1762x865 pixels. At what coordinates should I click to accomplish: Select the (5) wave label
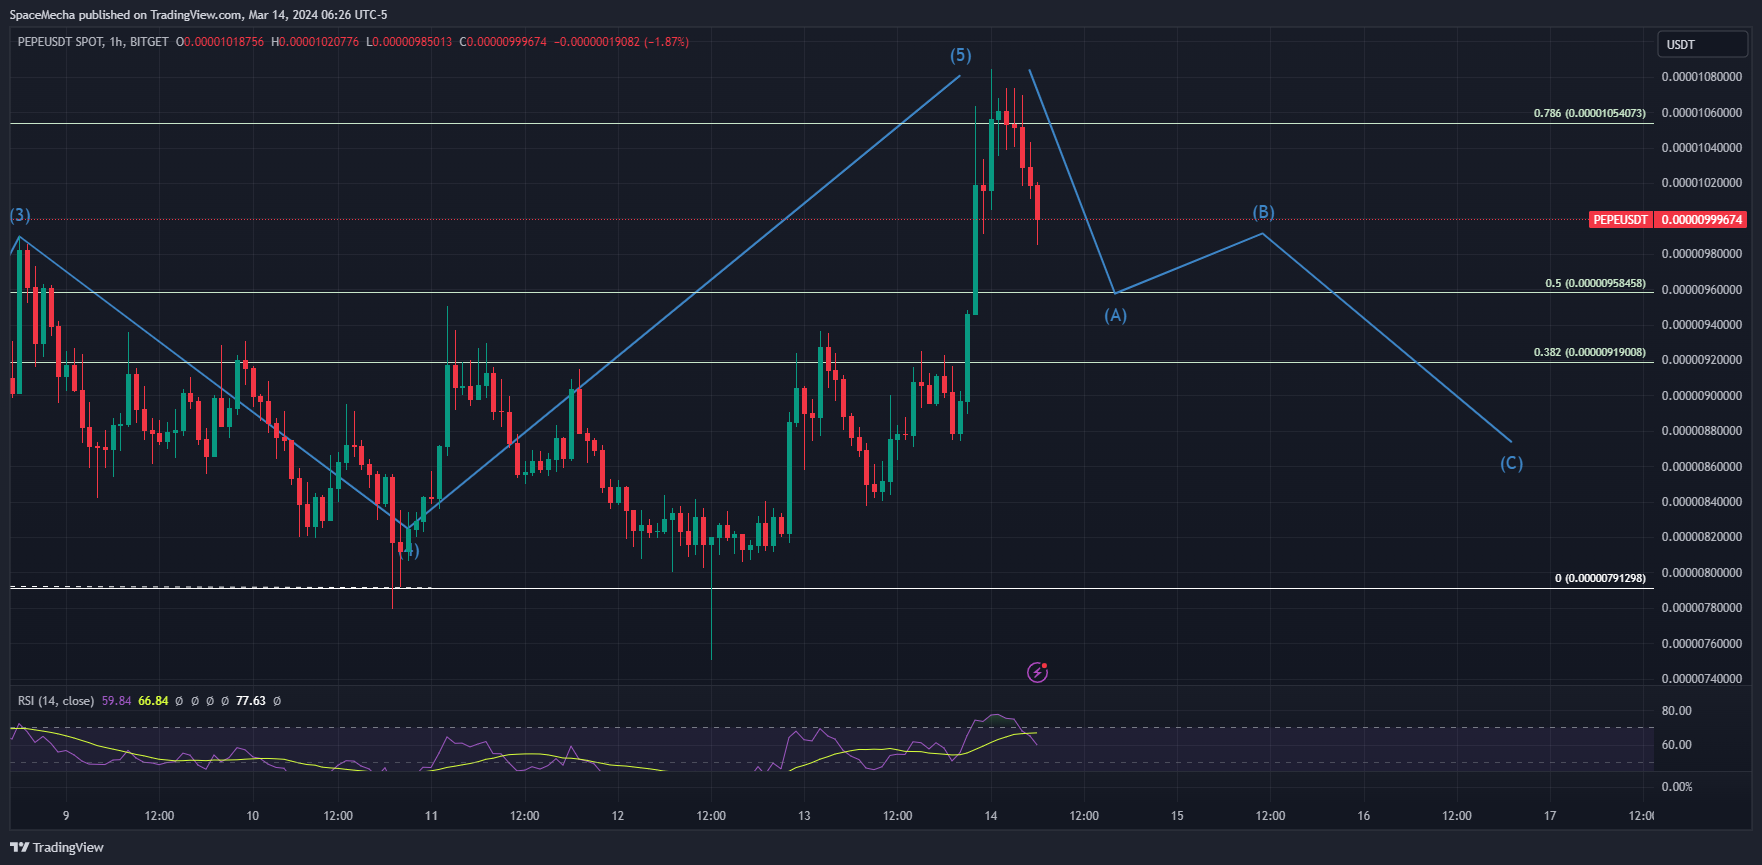point(961,55)
